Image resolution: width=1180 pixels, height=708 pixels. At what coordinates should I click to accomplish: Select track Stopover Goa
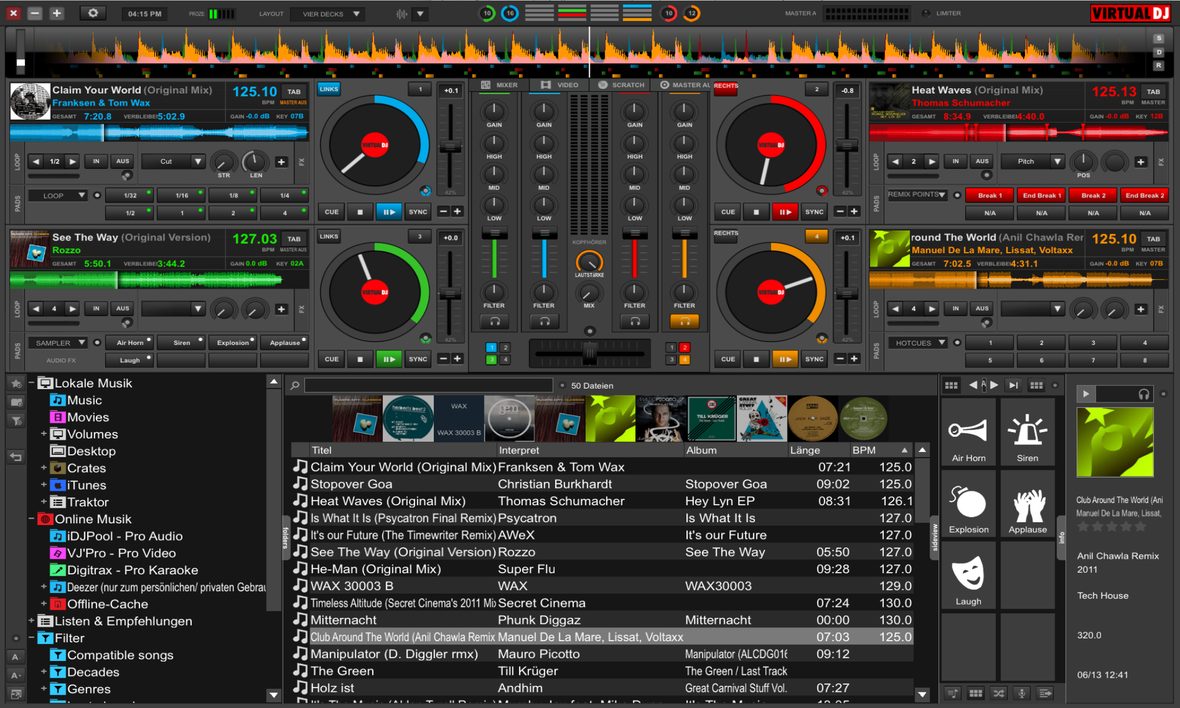pos(602,484)
